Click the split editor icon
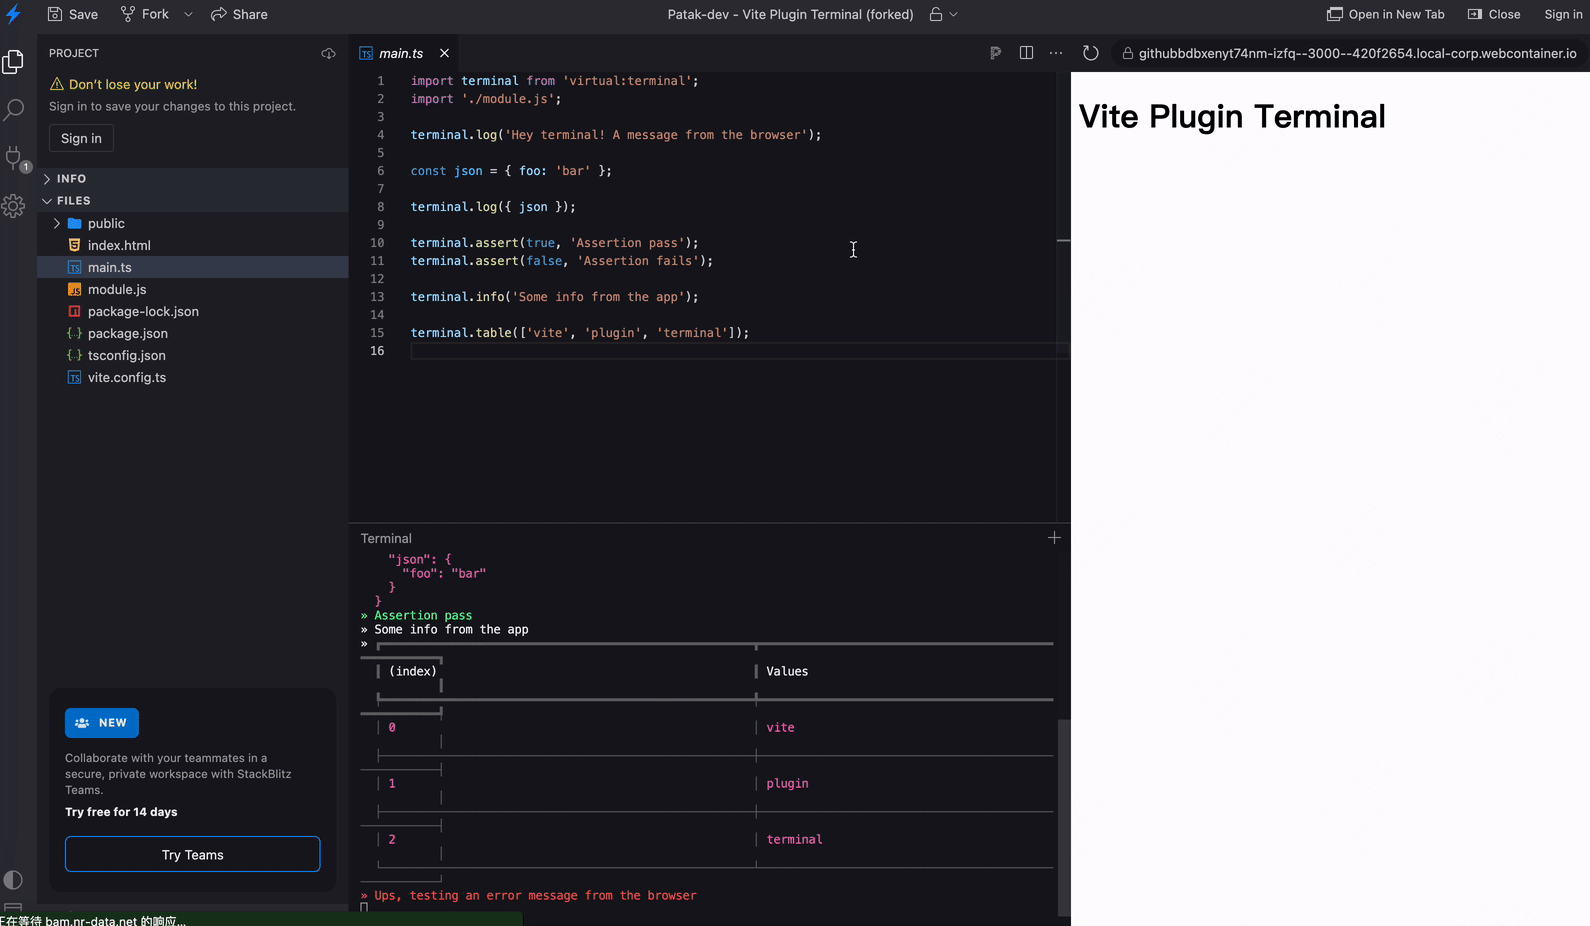Screen dimensions: 1590x926 click(x=1026, y=53)
